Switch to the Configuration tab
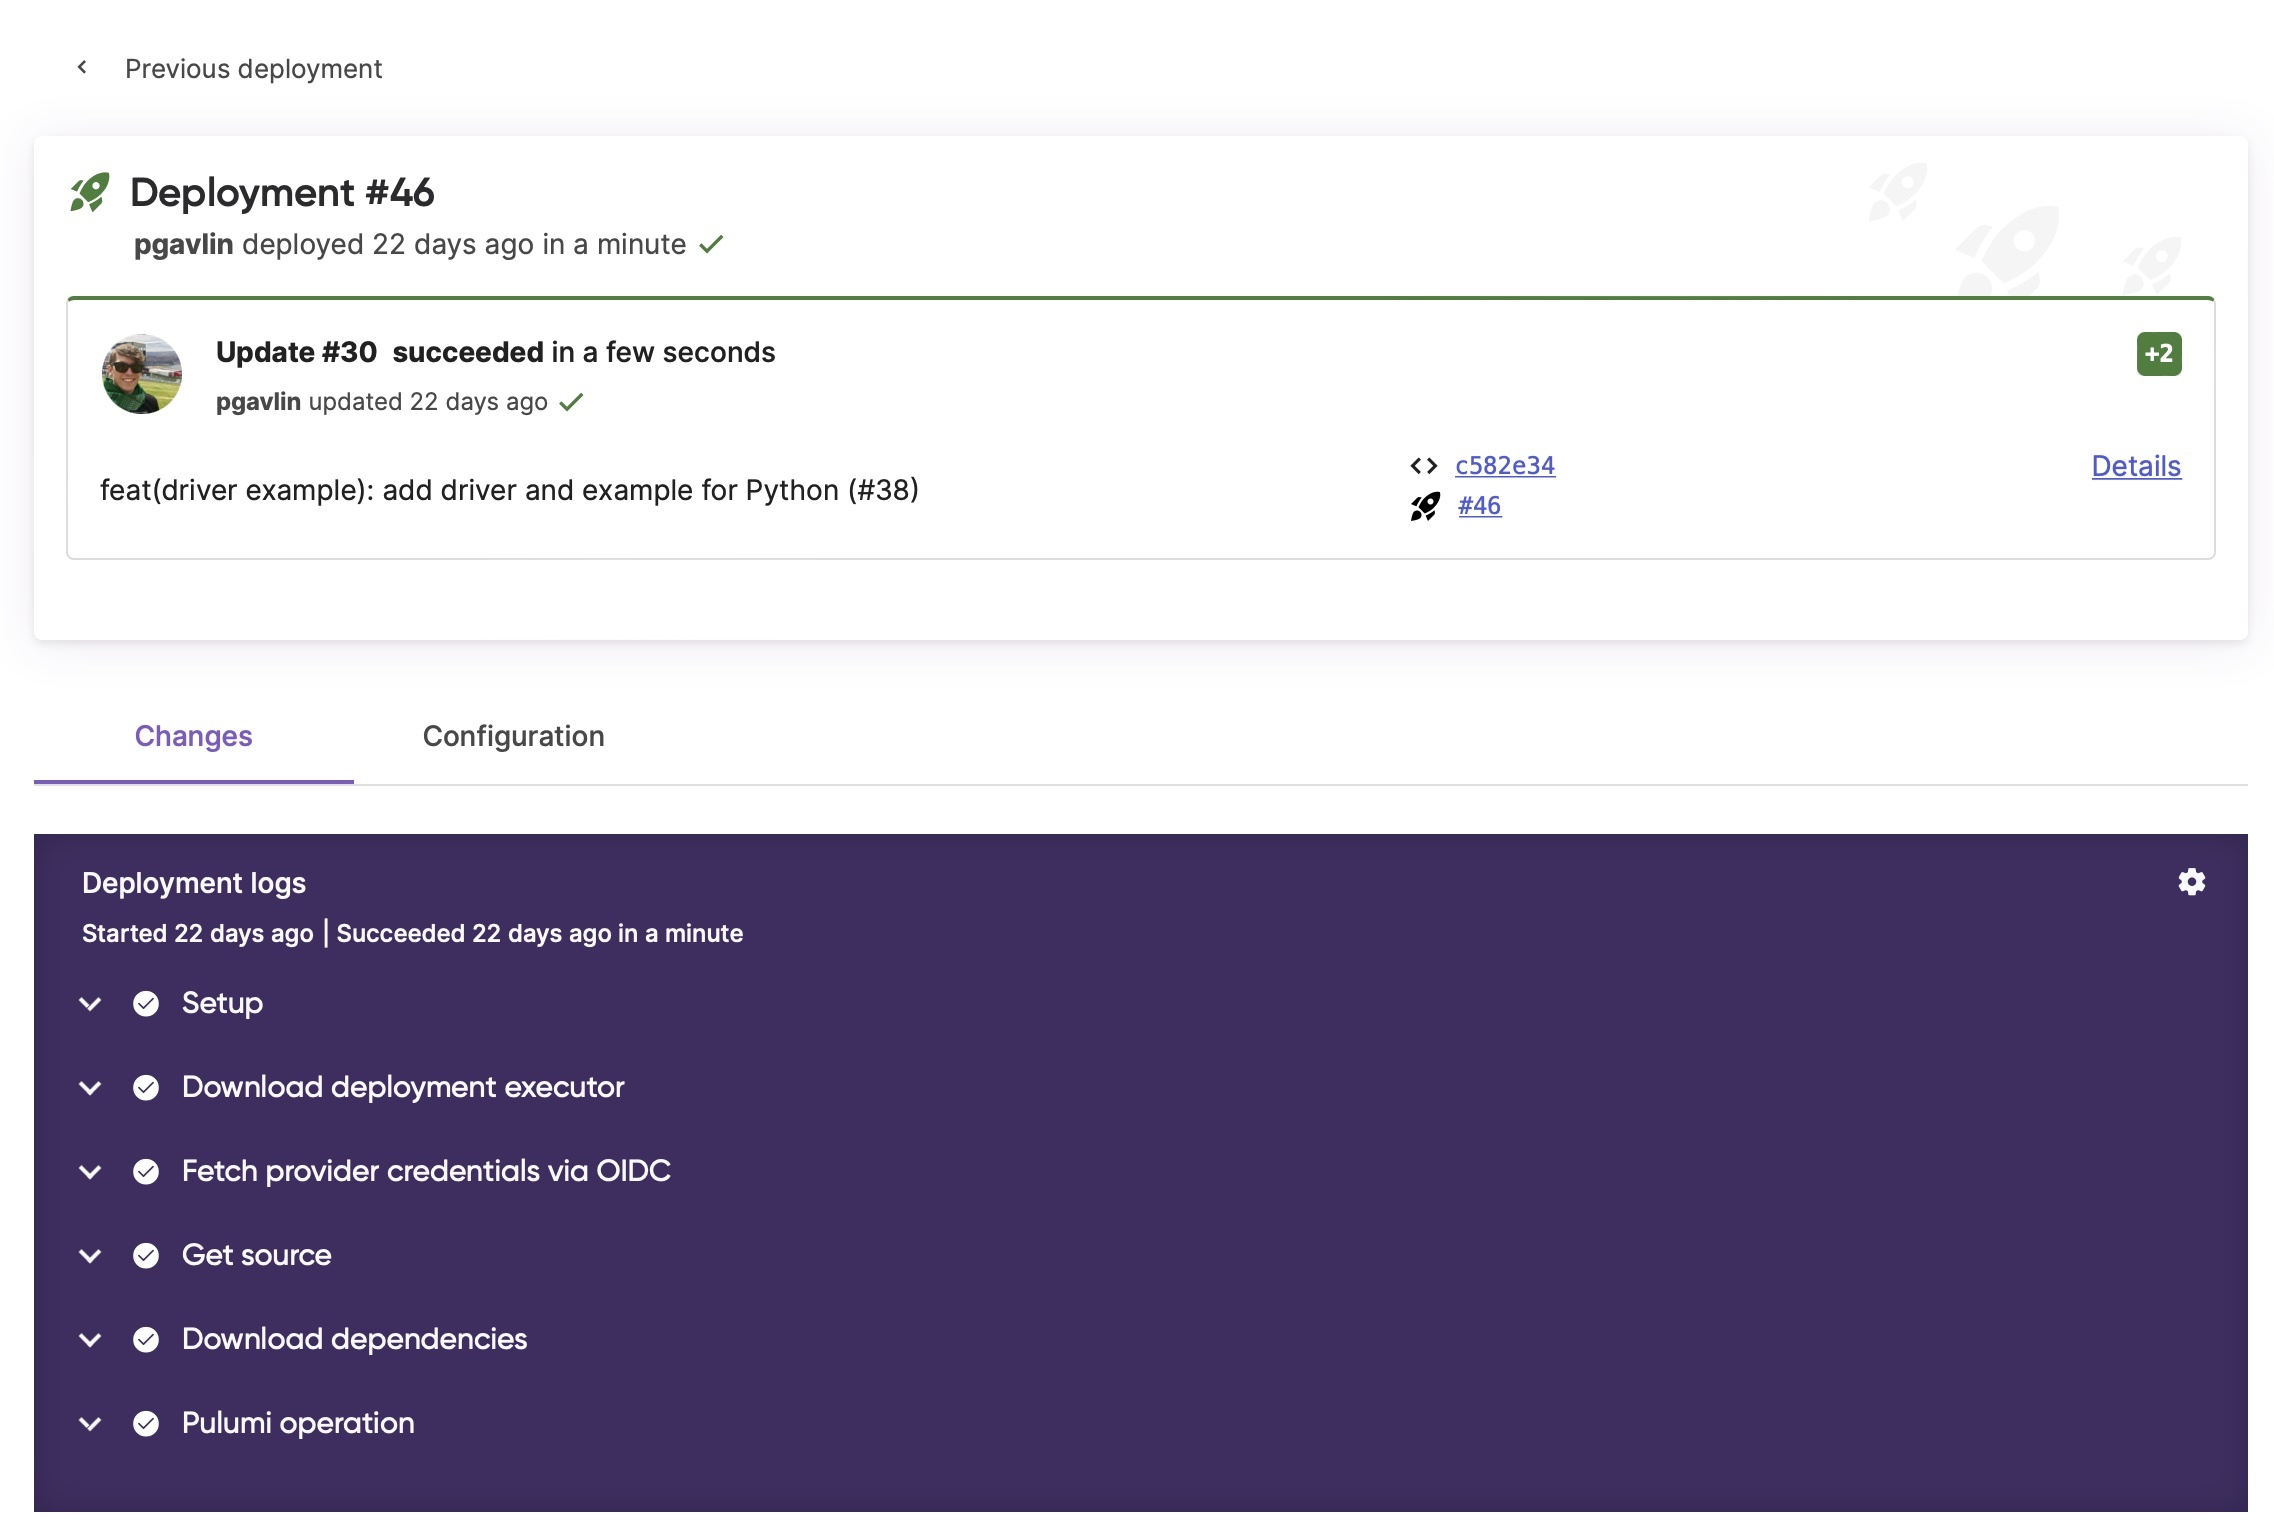The height and width of the screenshot is (1532, 2274). click(513, 736)
